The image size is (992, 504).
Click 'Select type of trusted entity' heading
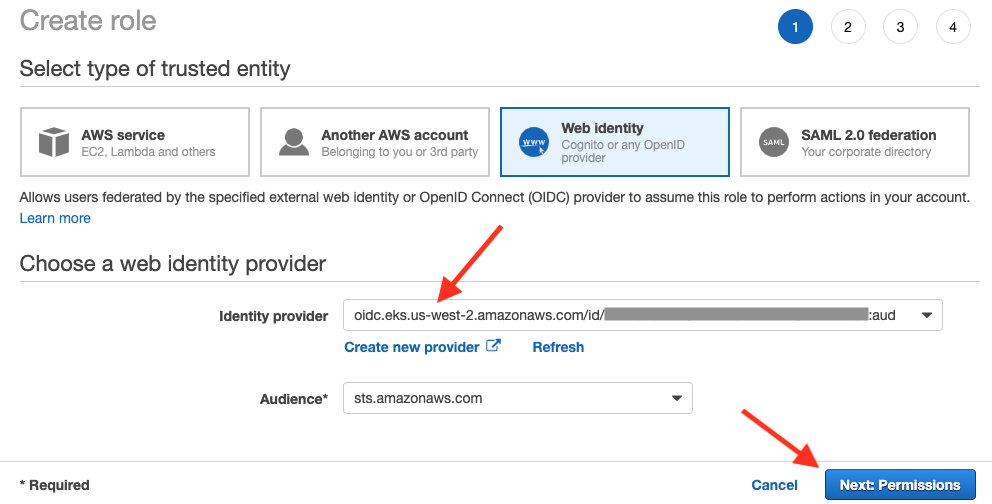click(155, 68)
